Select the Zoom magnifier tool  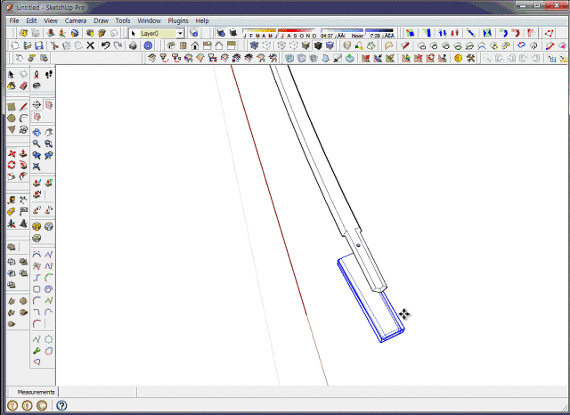tap(36, 144)
